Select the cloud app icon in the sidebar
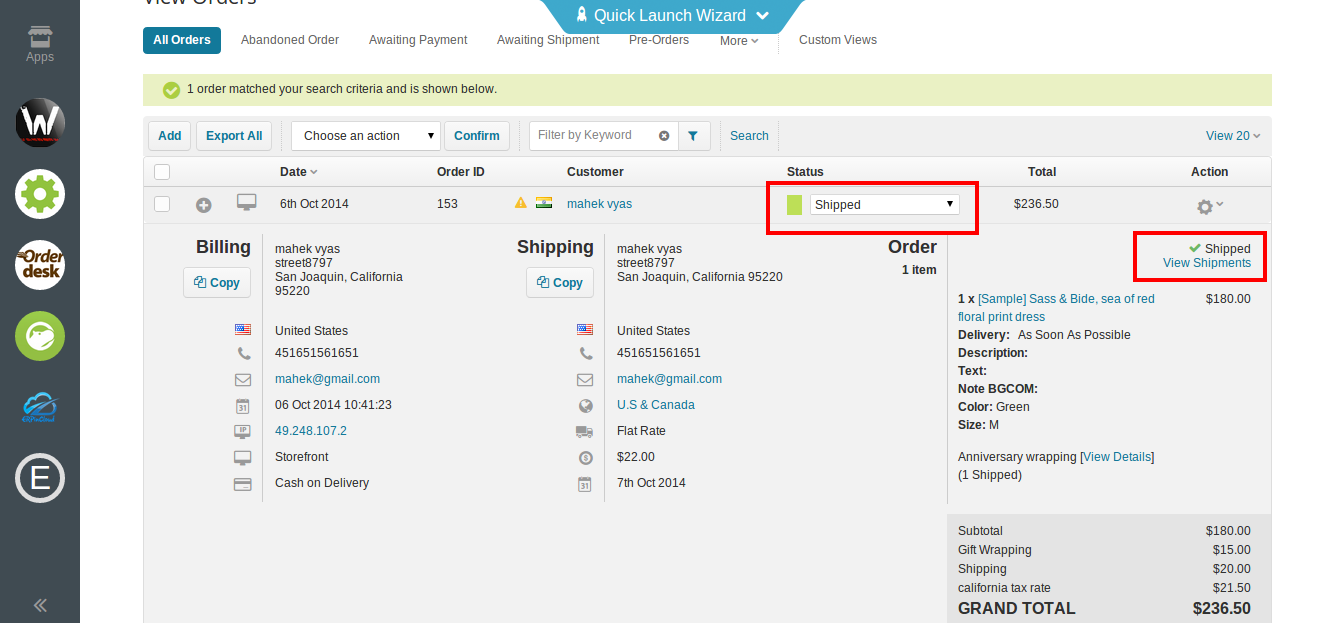 [x=40, y=407]
